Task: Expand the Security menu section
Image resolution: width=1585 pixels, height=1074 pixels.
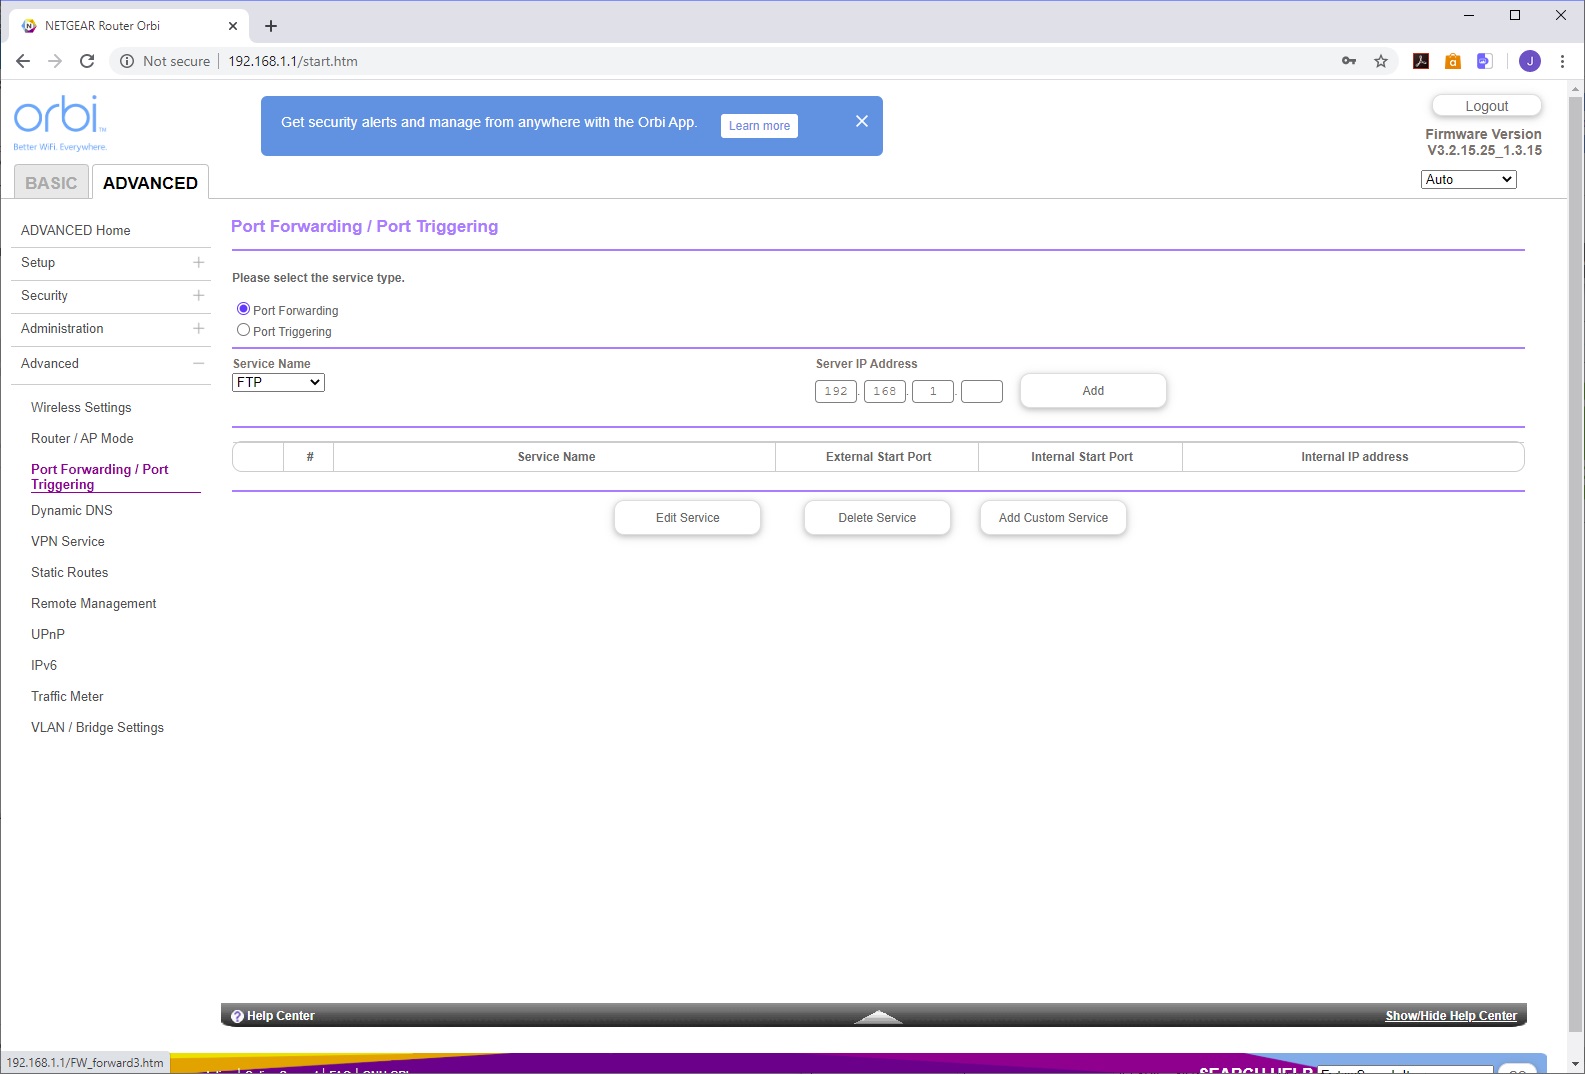Action: 198,295
